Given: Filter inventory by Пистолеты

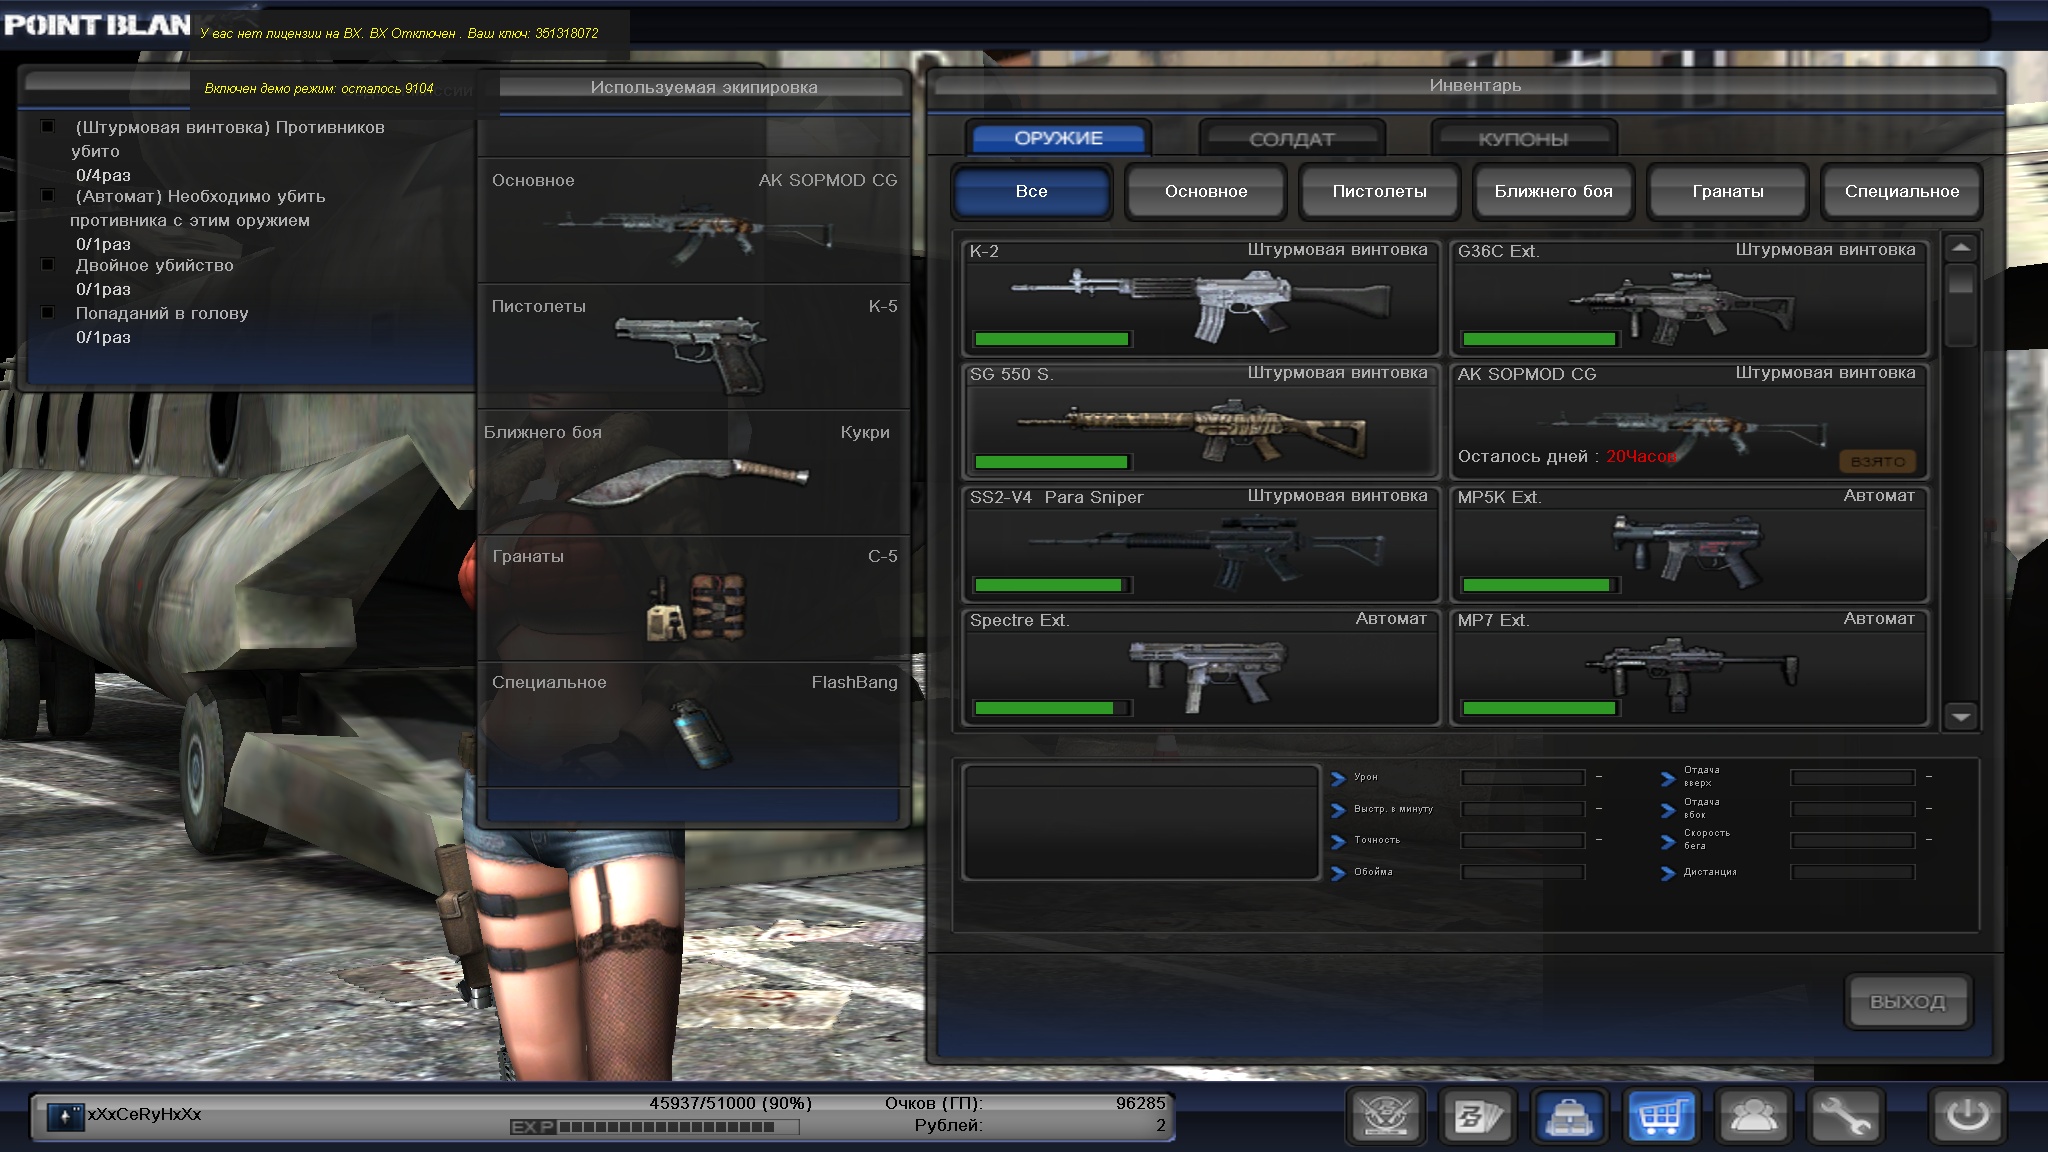Looking at the screenshot, I should coord(1380,191).
